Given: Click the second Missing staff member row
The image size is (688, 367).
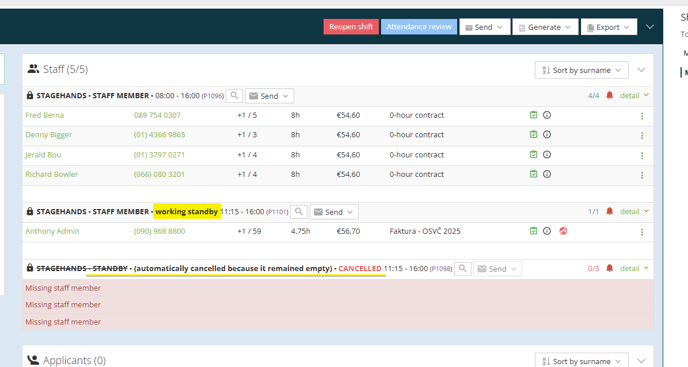Looking at the screenshot, I should click(338, 305).
